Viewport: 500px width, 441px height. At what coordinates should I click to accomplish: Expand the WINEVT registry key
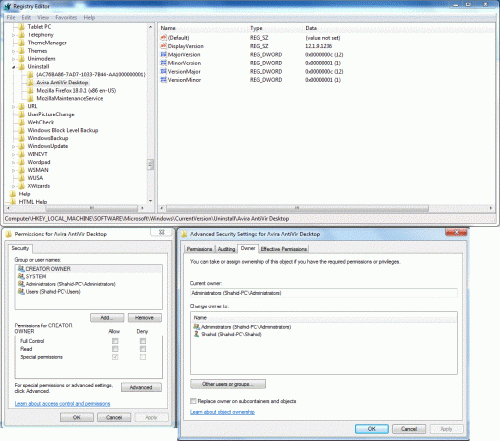click(x=14, y=154)
